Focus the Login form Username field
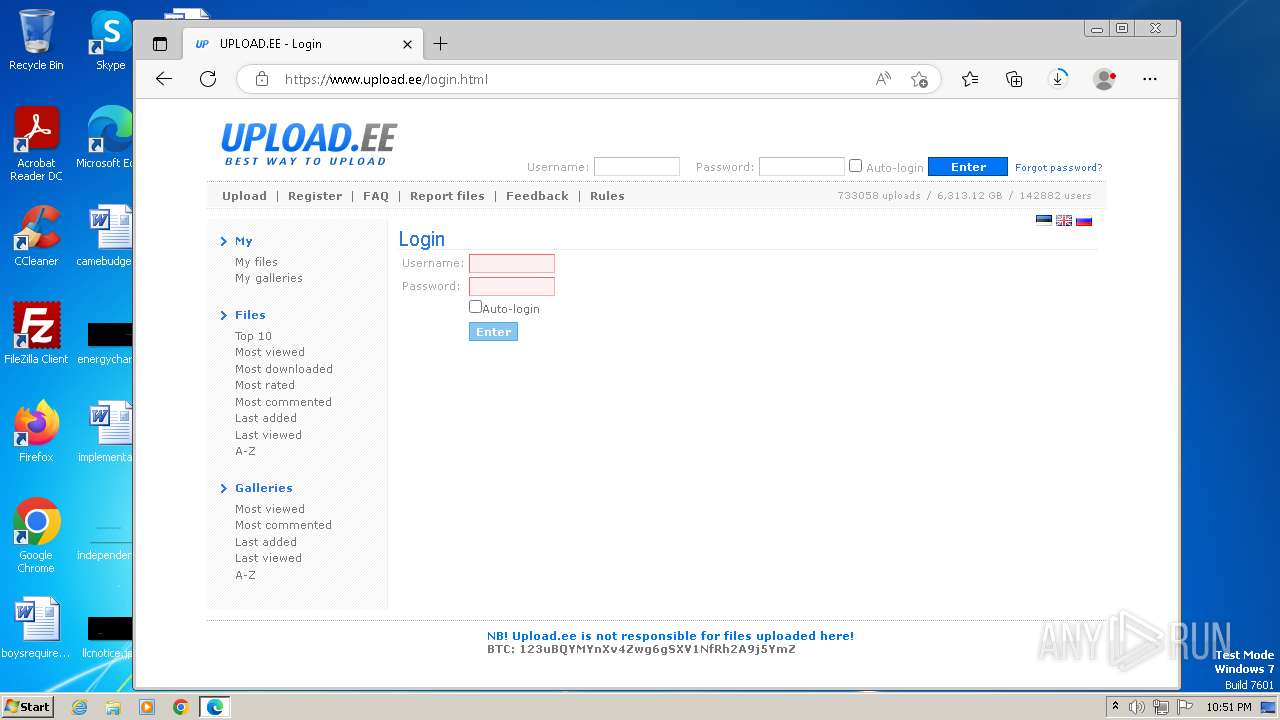 512,263
